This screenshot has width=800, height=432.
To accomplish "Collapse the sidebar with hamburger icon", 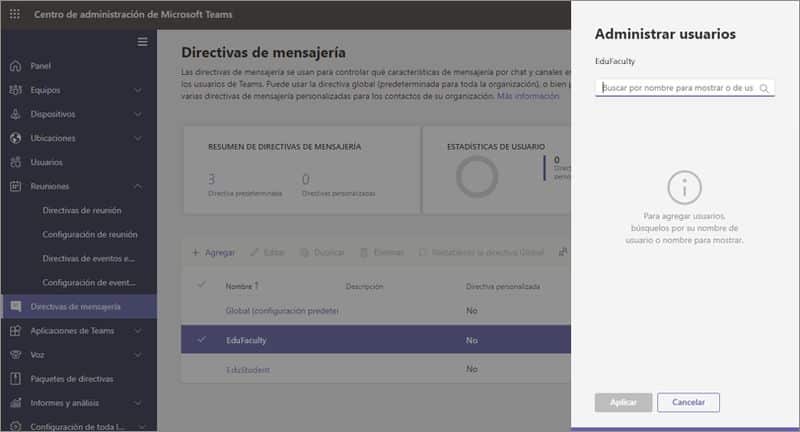I will [142, 41].
